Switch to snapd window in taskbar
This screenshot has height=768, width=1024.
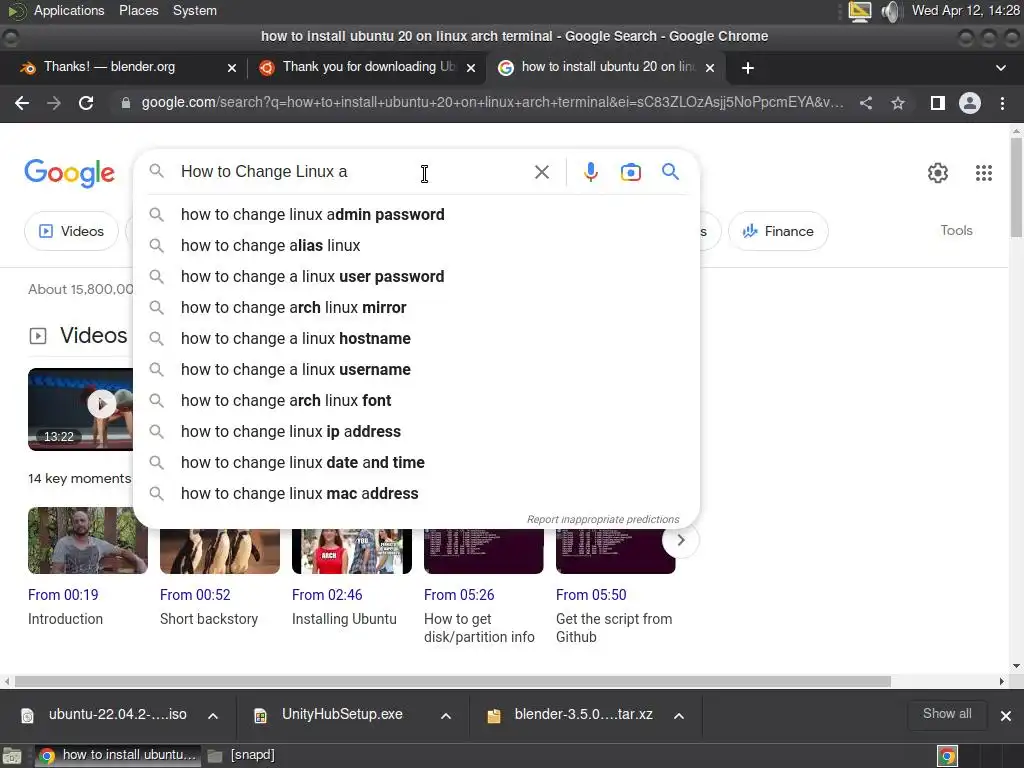coord(243,756)
